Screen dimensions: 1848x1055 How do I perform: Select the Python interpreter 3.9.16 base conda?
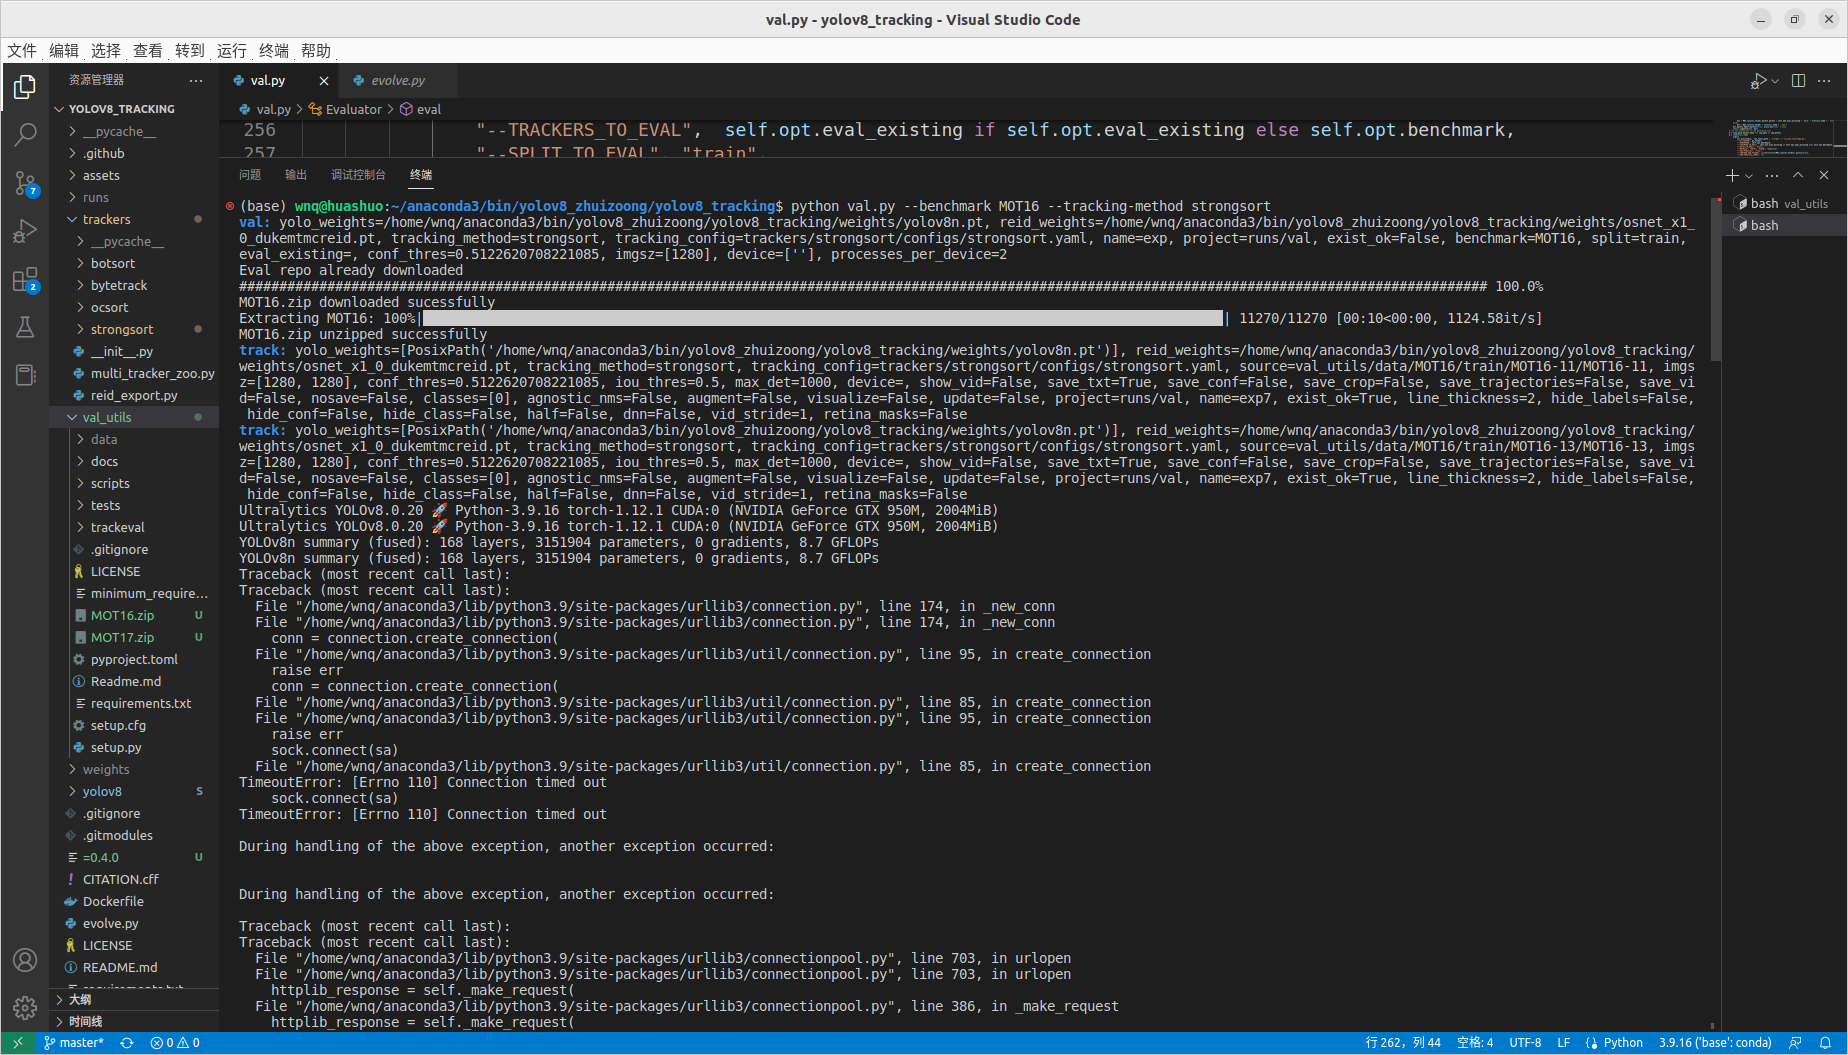click(1716, 1042)
